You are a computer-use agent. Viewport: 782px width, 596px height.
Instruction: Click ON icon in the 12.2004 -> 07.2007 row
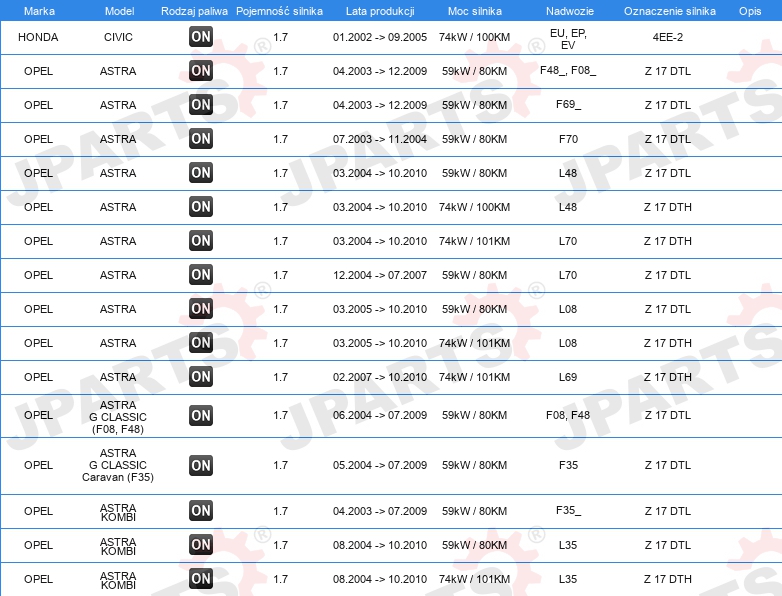201,274
